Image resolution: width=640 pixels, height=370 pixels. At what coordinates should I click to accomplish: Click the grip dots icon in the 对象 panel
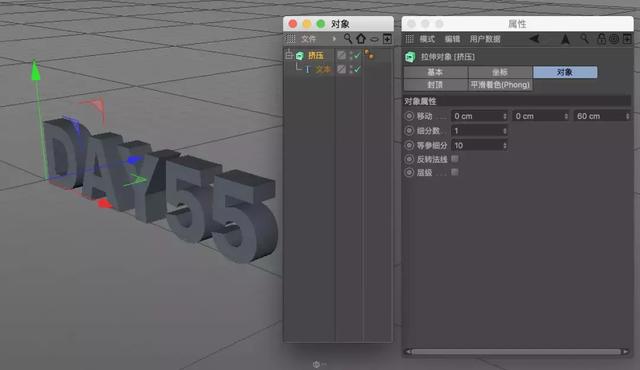[x=290, y=39]
